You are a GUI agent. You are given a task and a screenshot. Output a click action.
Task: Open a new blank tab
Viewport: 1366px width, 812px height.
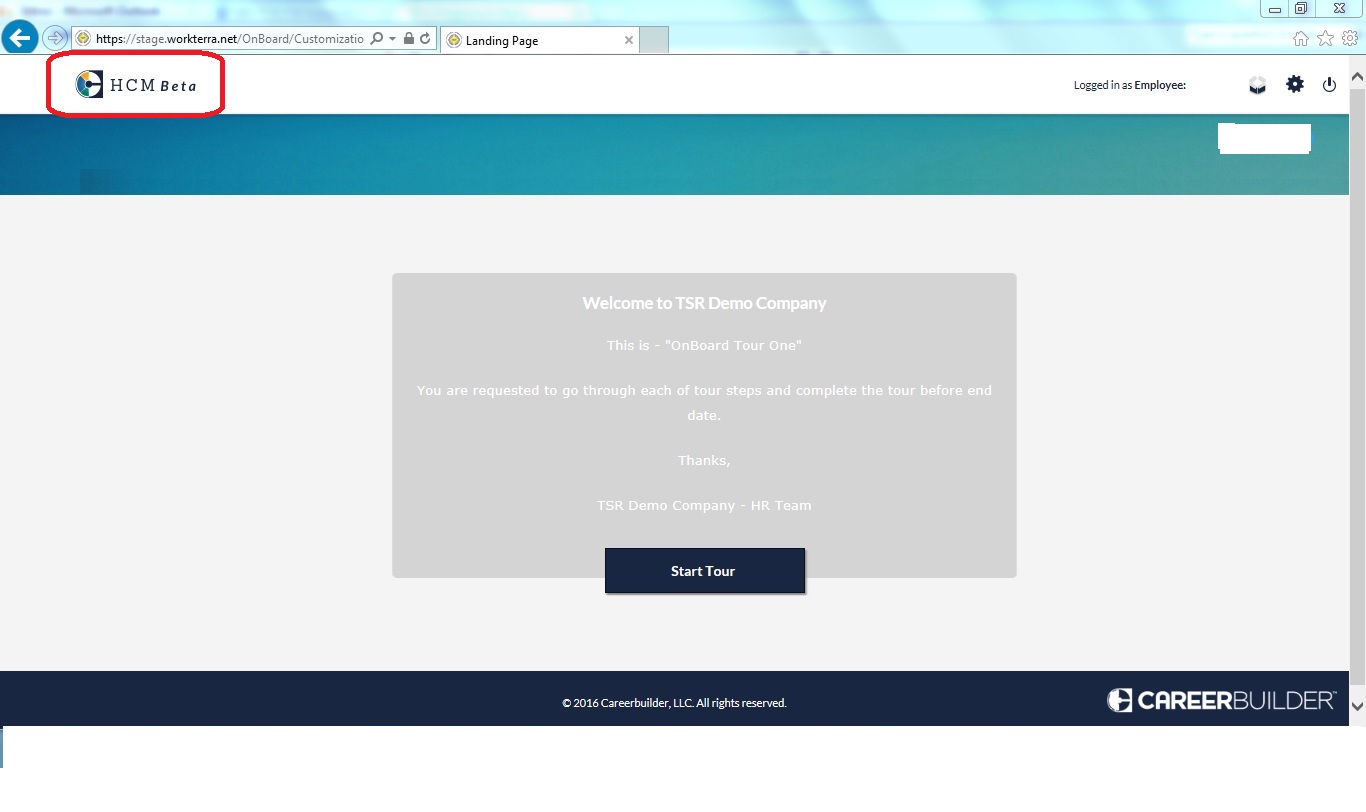pyautogui.click(x=653, y=41)
